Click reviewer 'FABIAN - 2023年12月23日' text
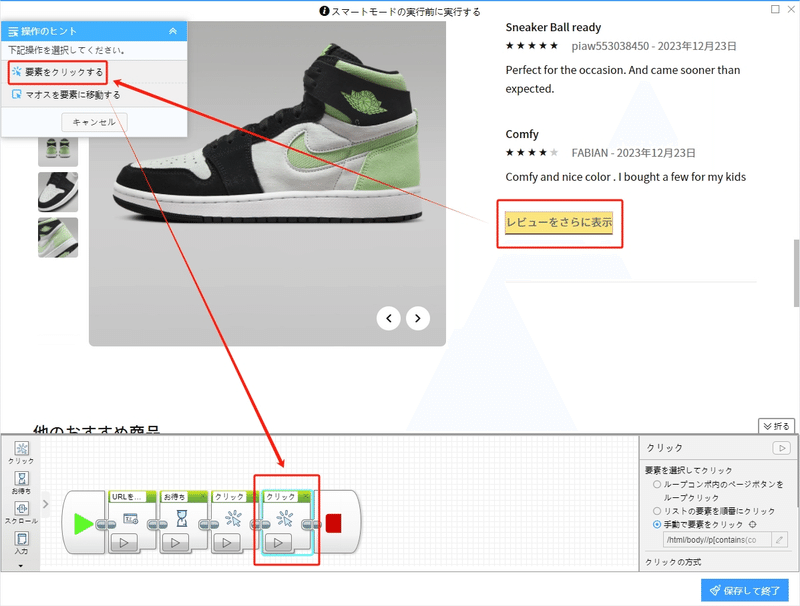The height and width of the screenshot is (606, 800). click(x=633, y=153)
